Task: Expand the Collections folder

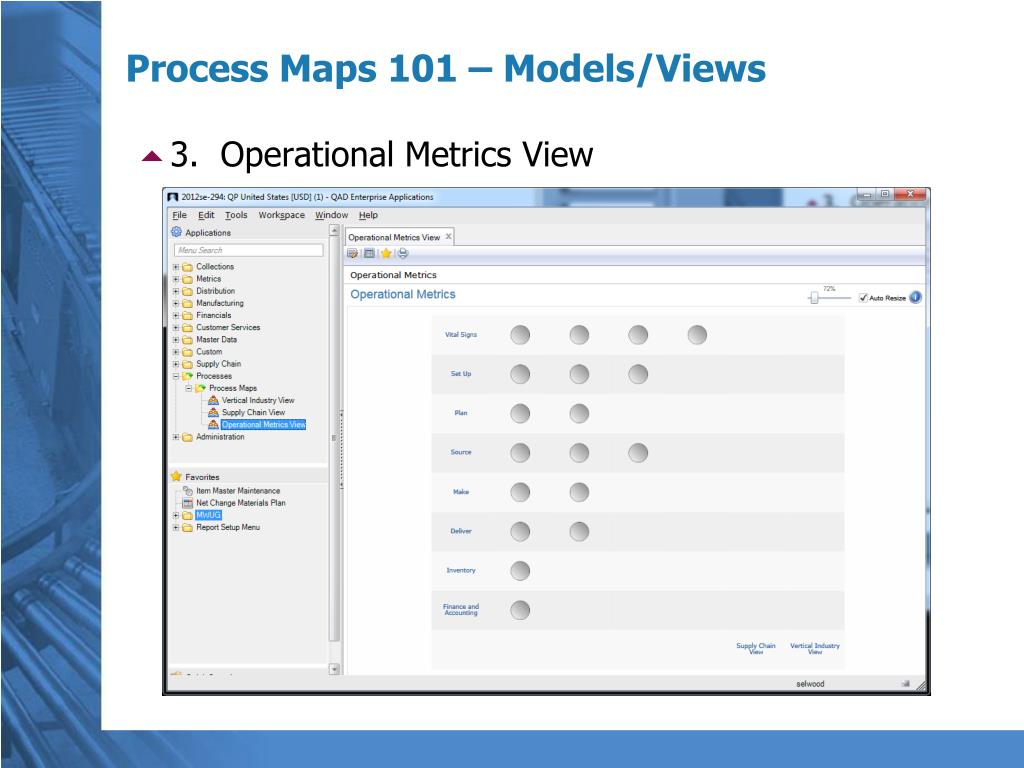Action: 176,266
